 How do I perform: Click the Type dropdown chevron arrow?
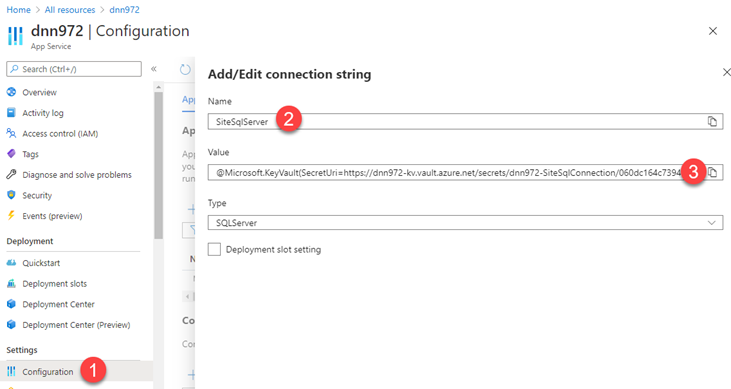click(x=711, y=223)
